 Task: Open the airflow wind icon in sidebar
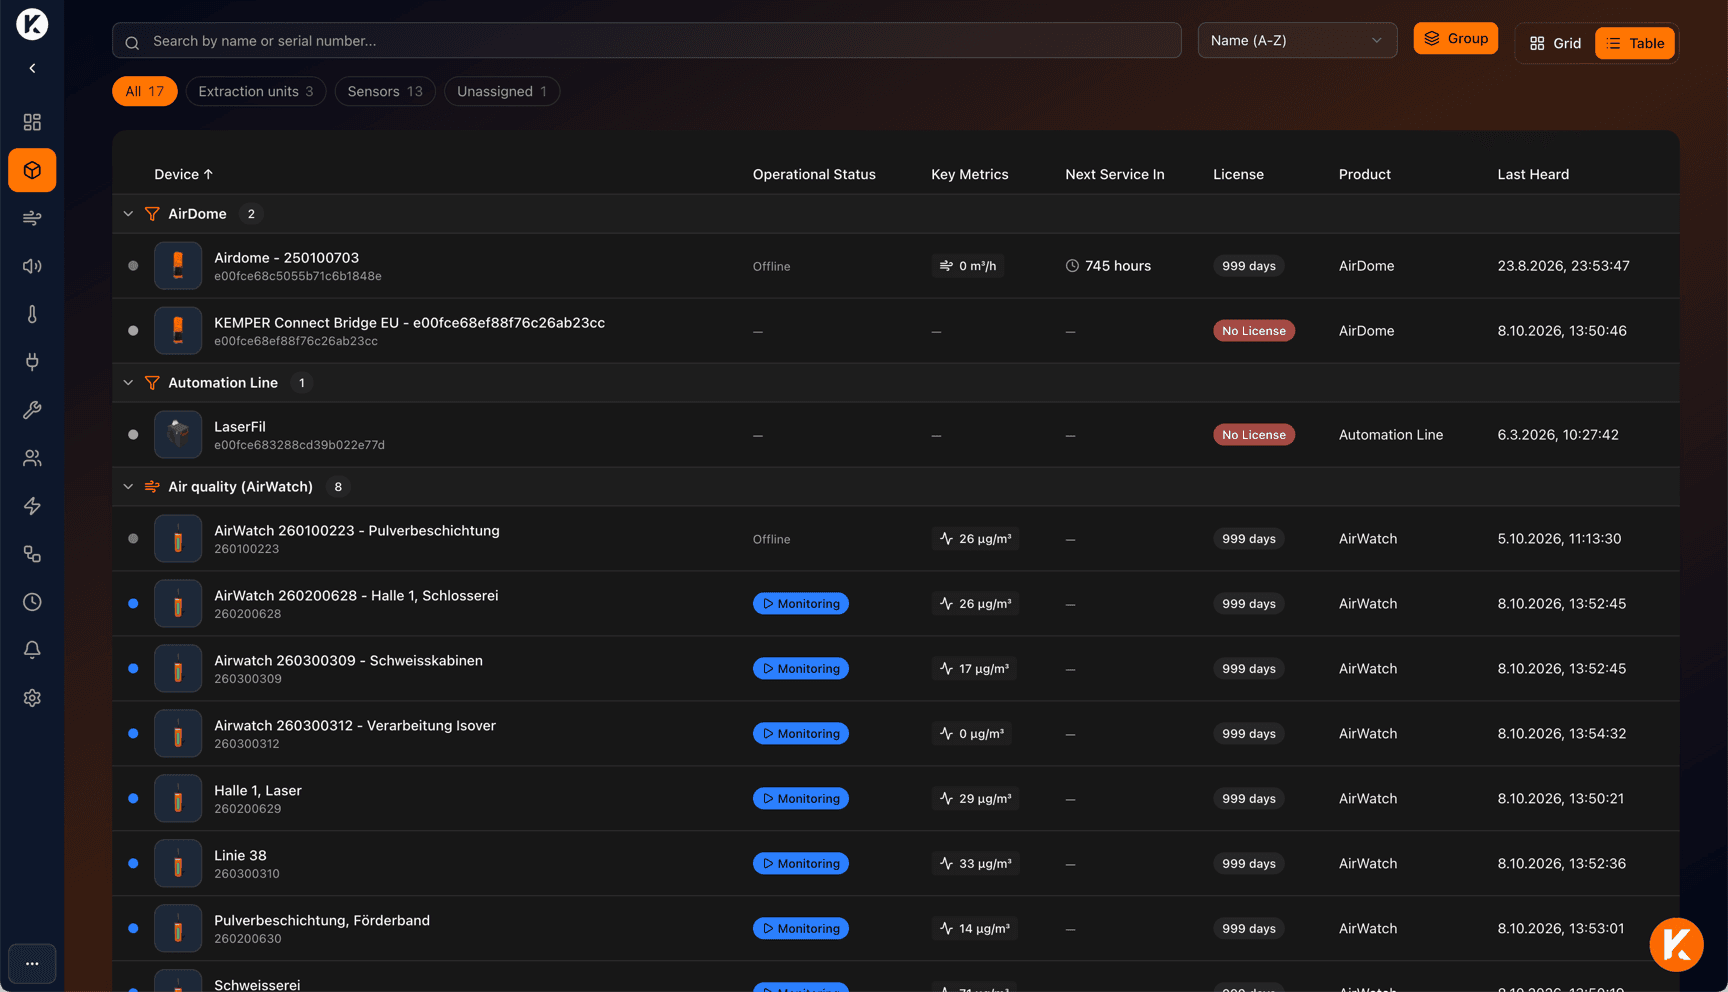click(32, 218)
